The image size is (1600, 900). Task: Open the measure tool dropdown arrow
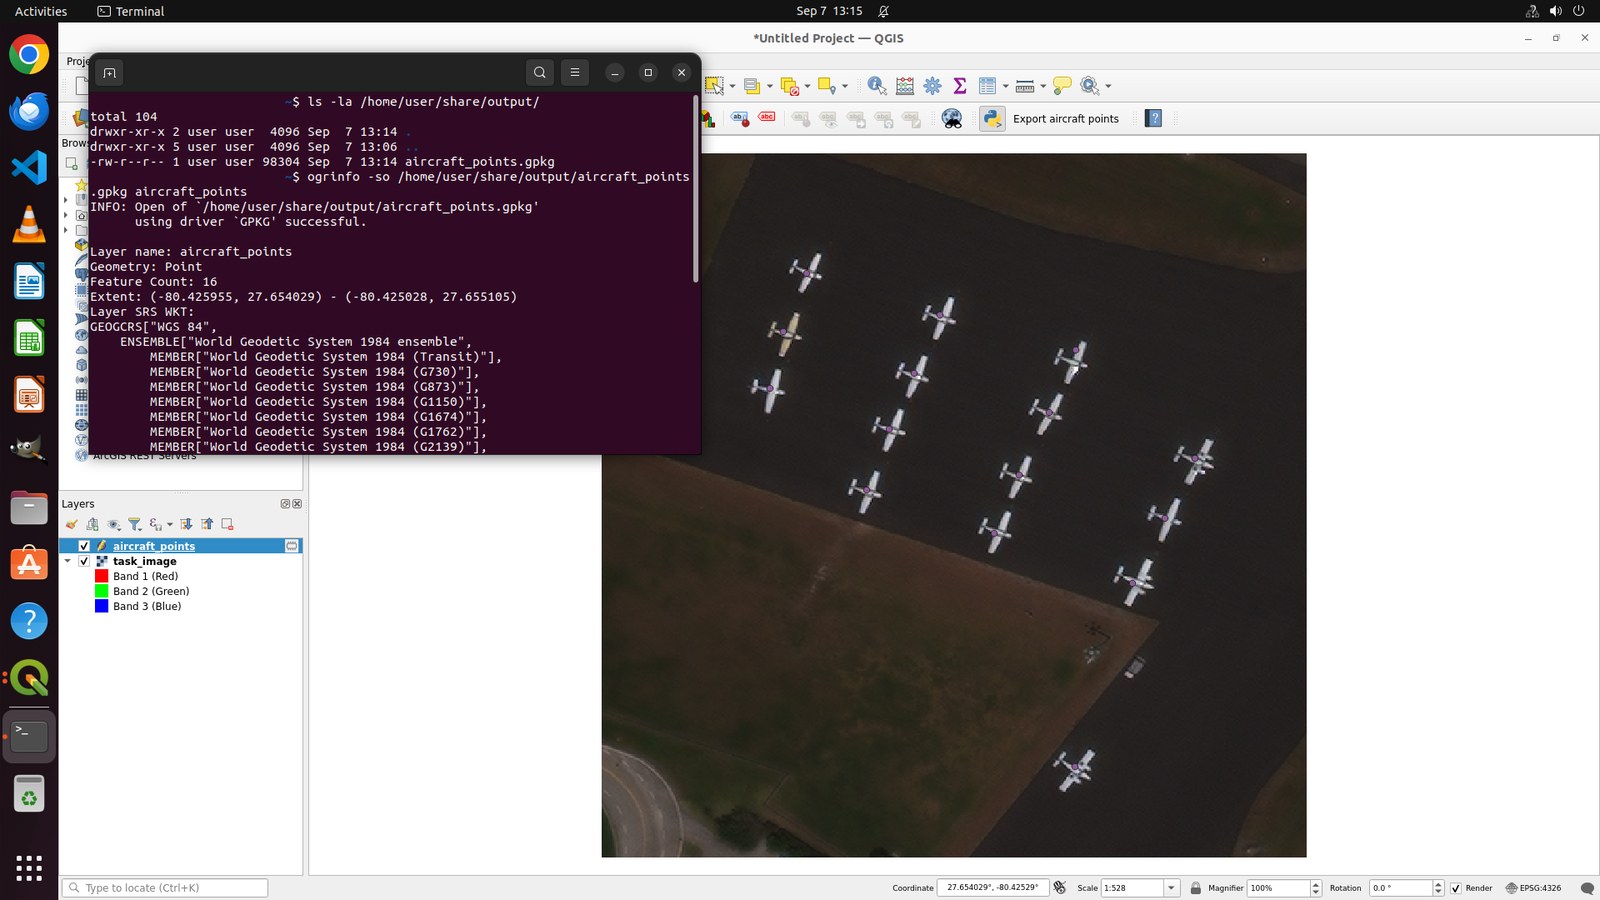point(1043,86)
